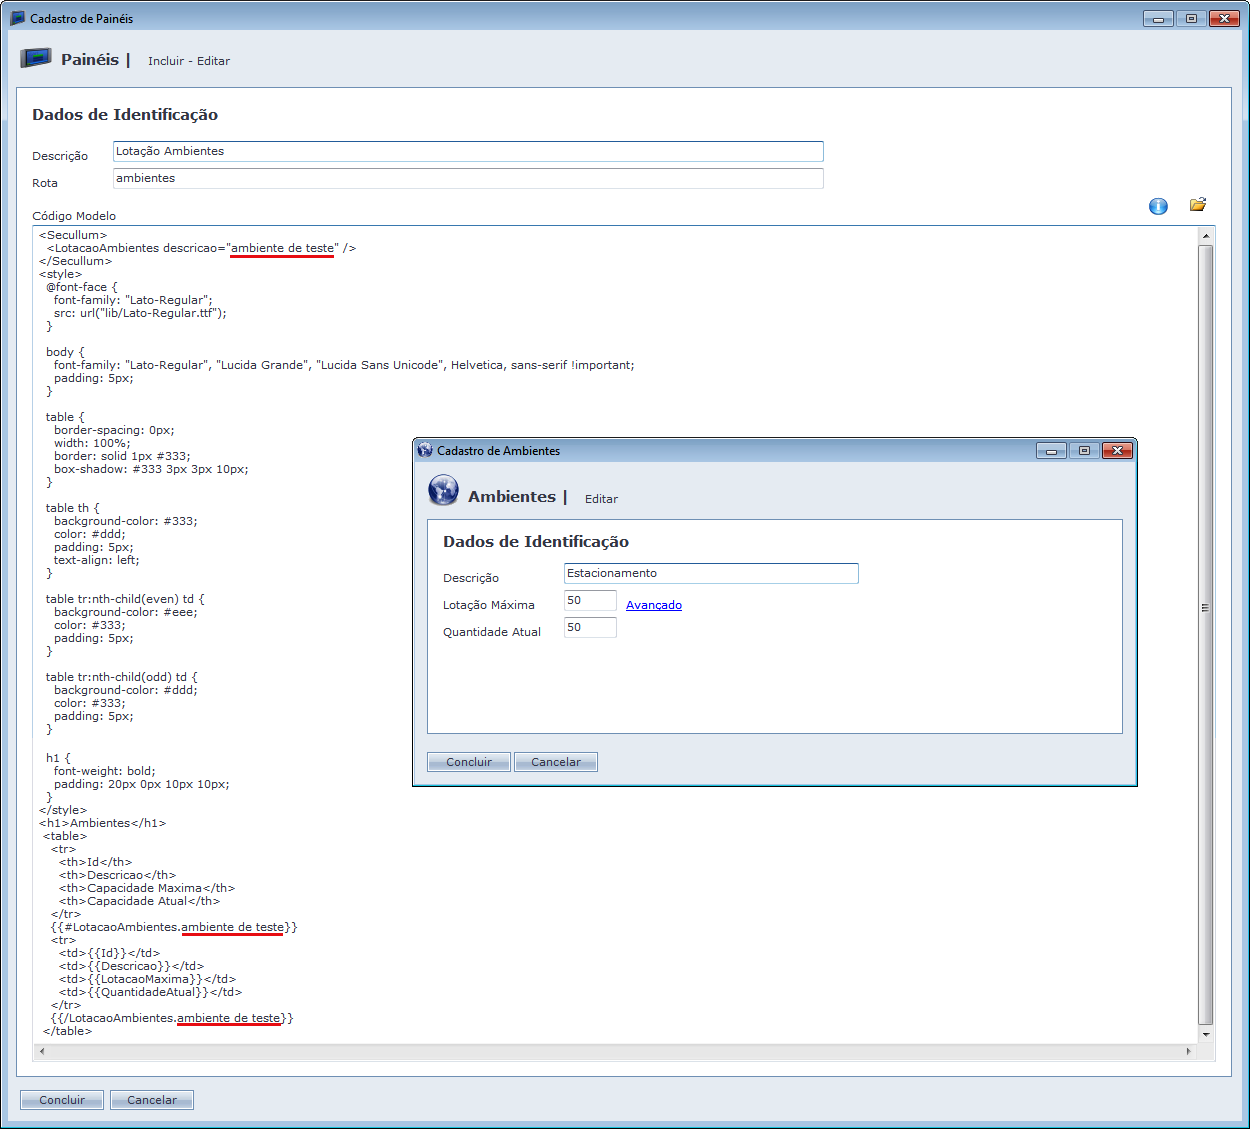Select the Estacionamento description field
This screenshot has width=1250, height=1129.
[x=710, y=573]
